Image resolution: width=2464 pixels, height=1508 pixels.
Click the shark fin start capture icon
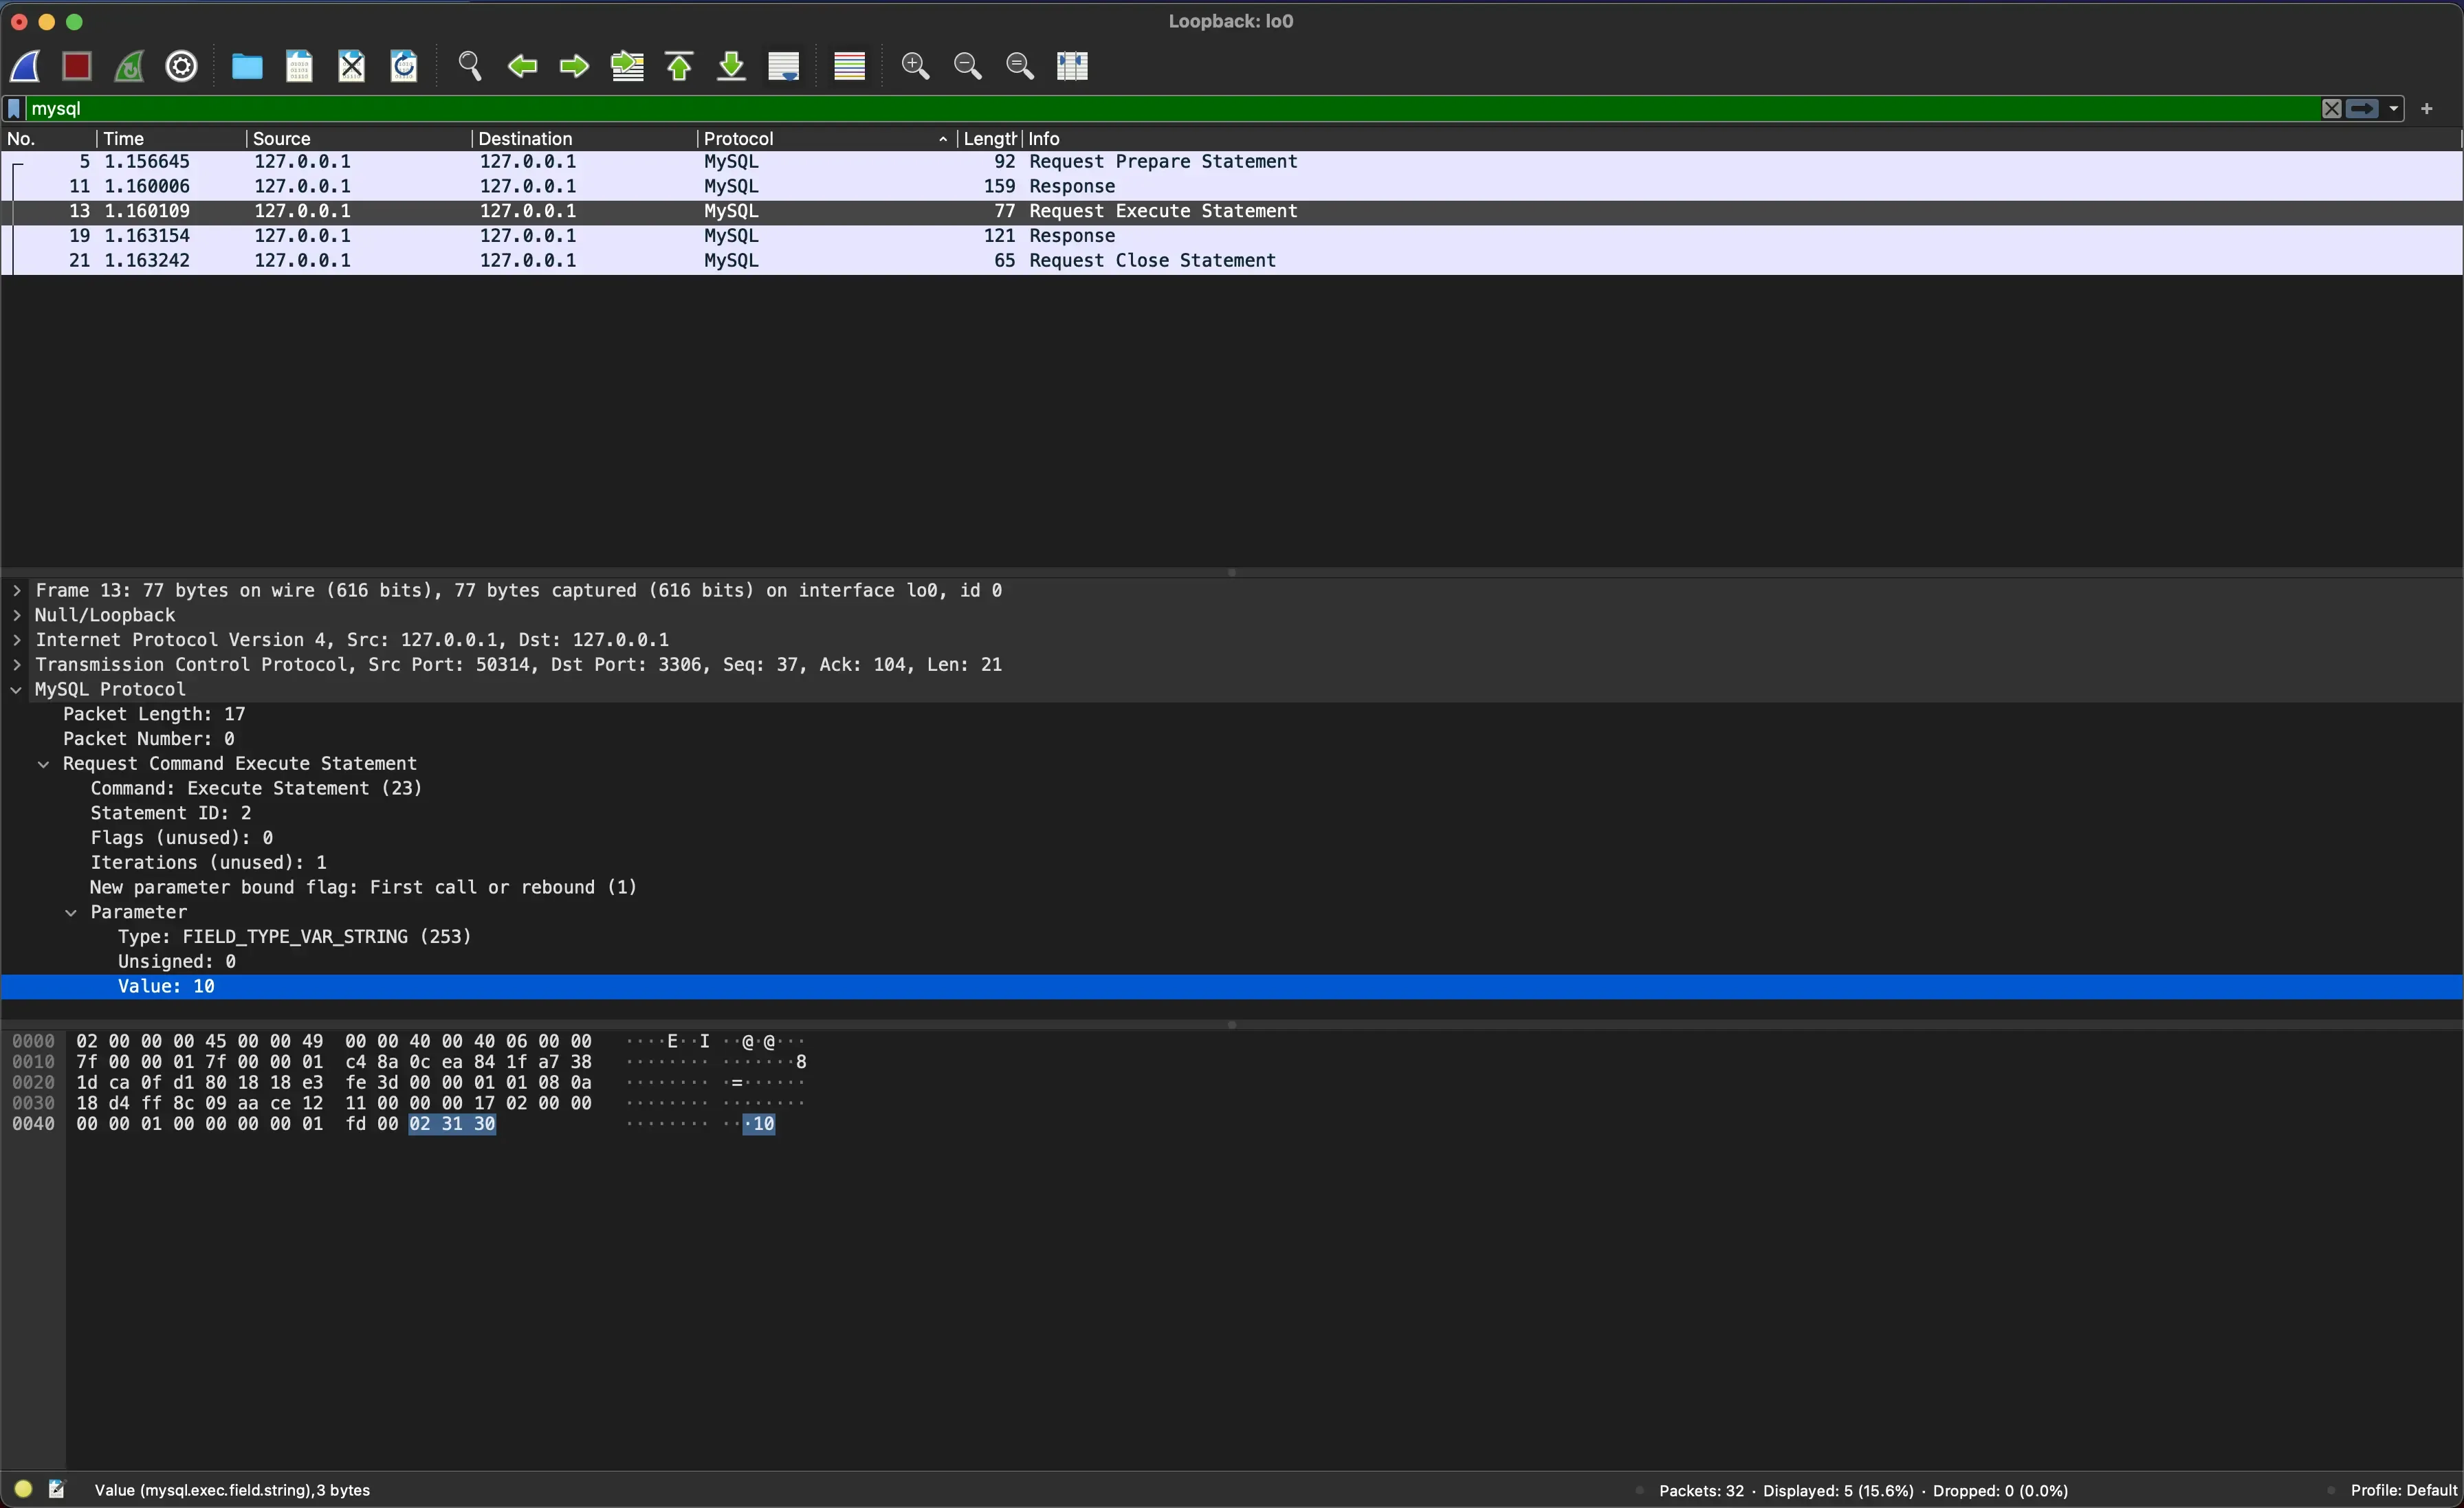[25, 66]
